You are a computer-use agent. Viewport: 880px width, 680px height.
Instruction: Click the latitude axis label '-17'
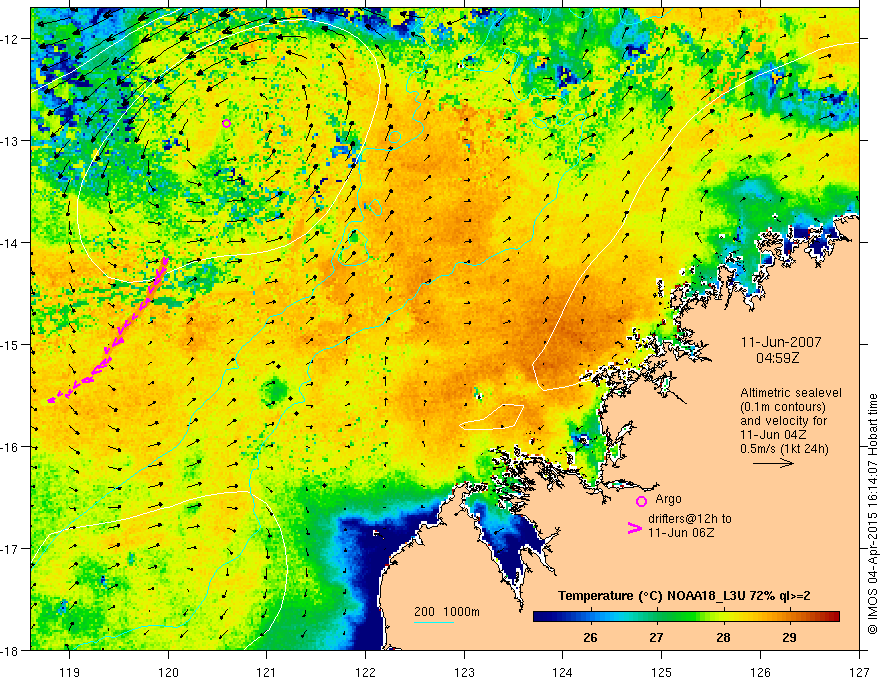click(10, 549)
